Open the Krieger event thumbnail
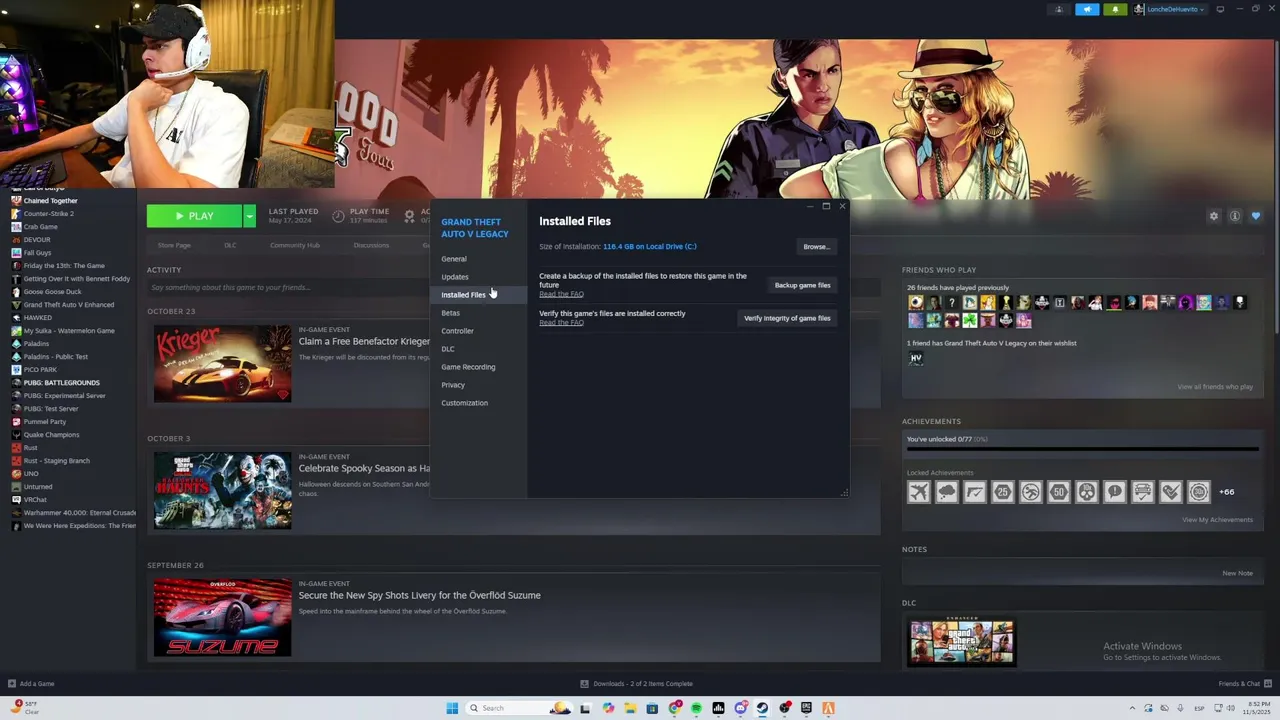This screenshot has height=720, width=1280. pyautogui.click(x=222, y=363)
